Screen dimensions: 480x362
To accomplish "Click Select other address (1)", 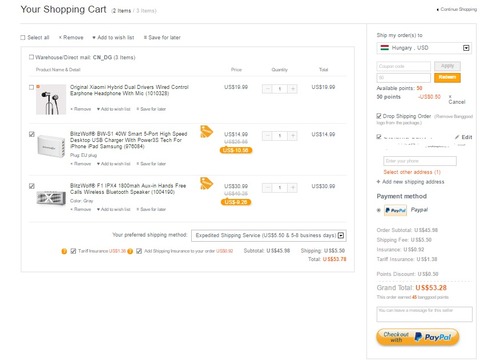I will click(412, 172).
